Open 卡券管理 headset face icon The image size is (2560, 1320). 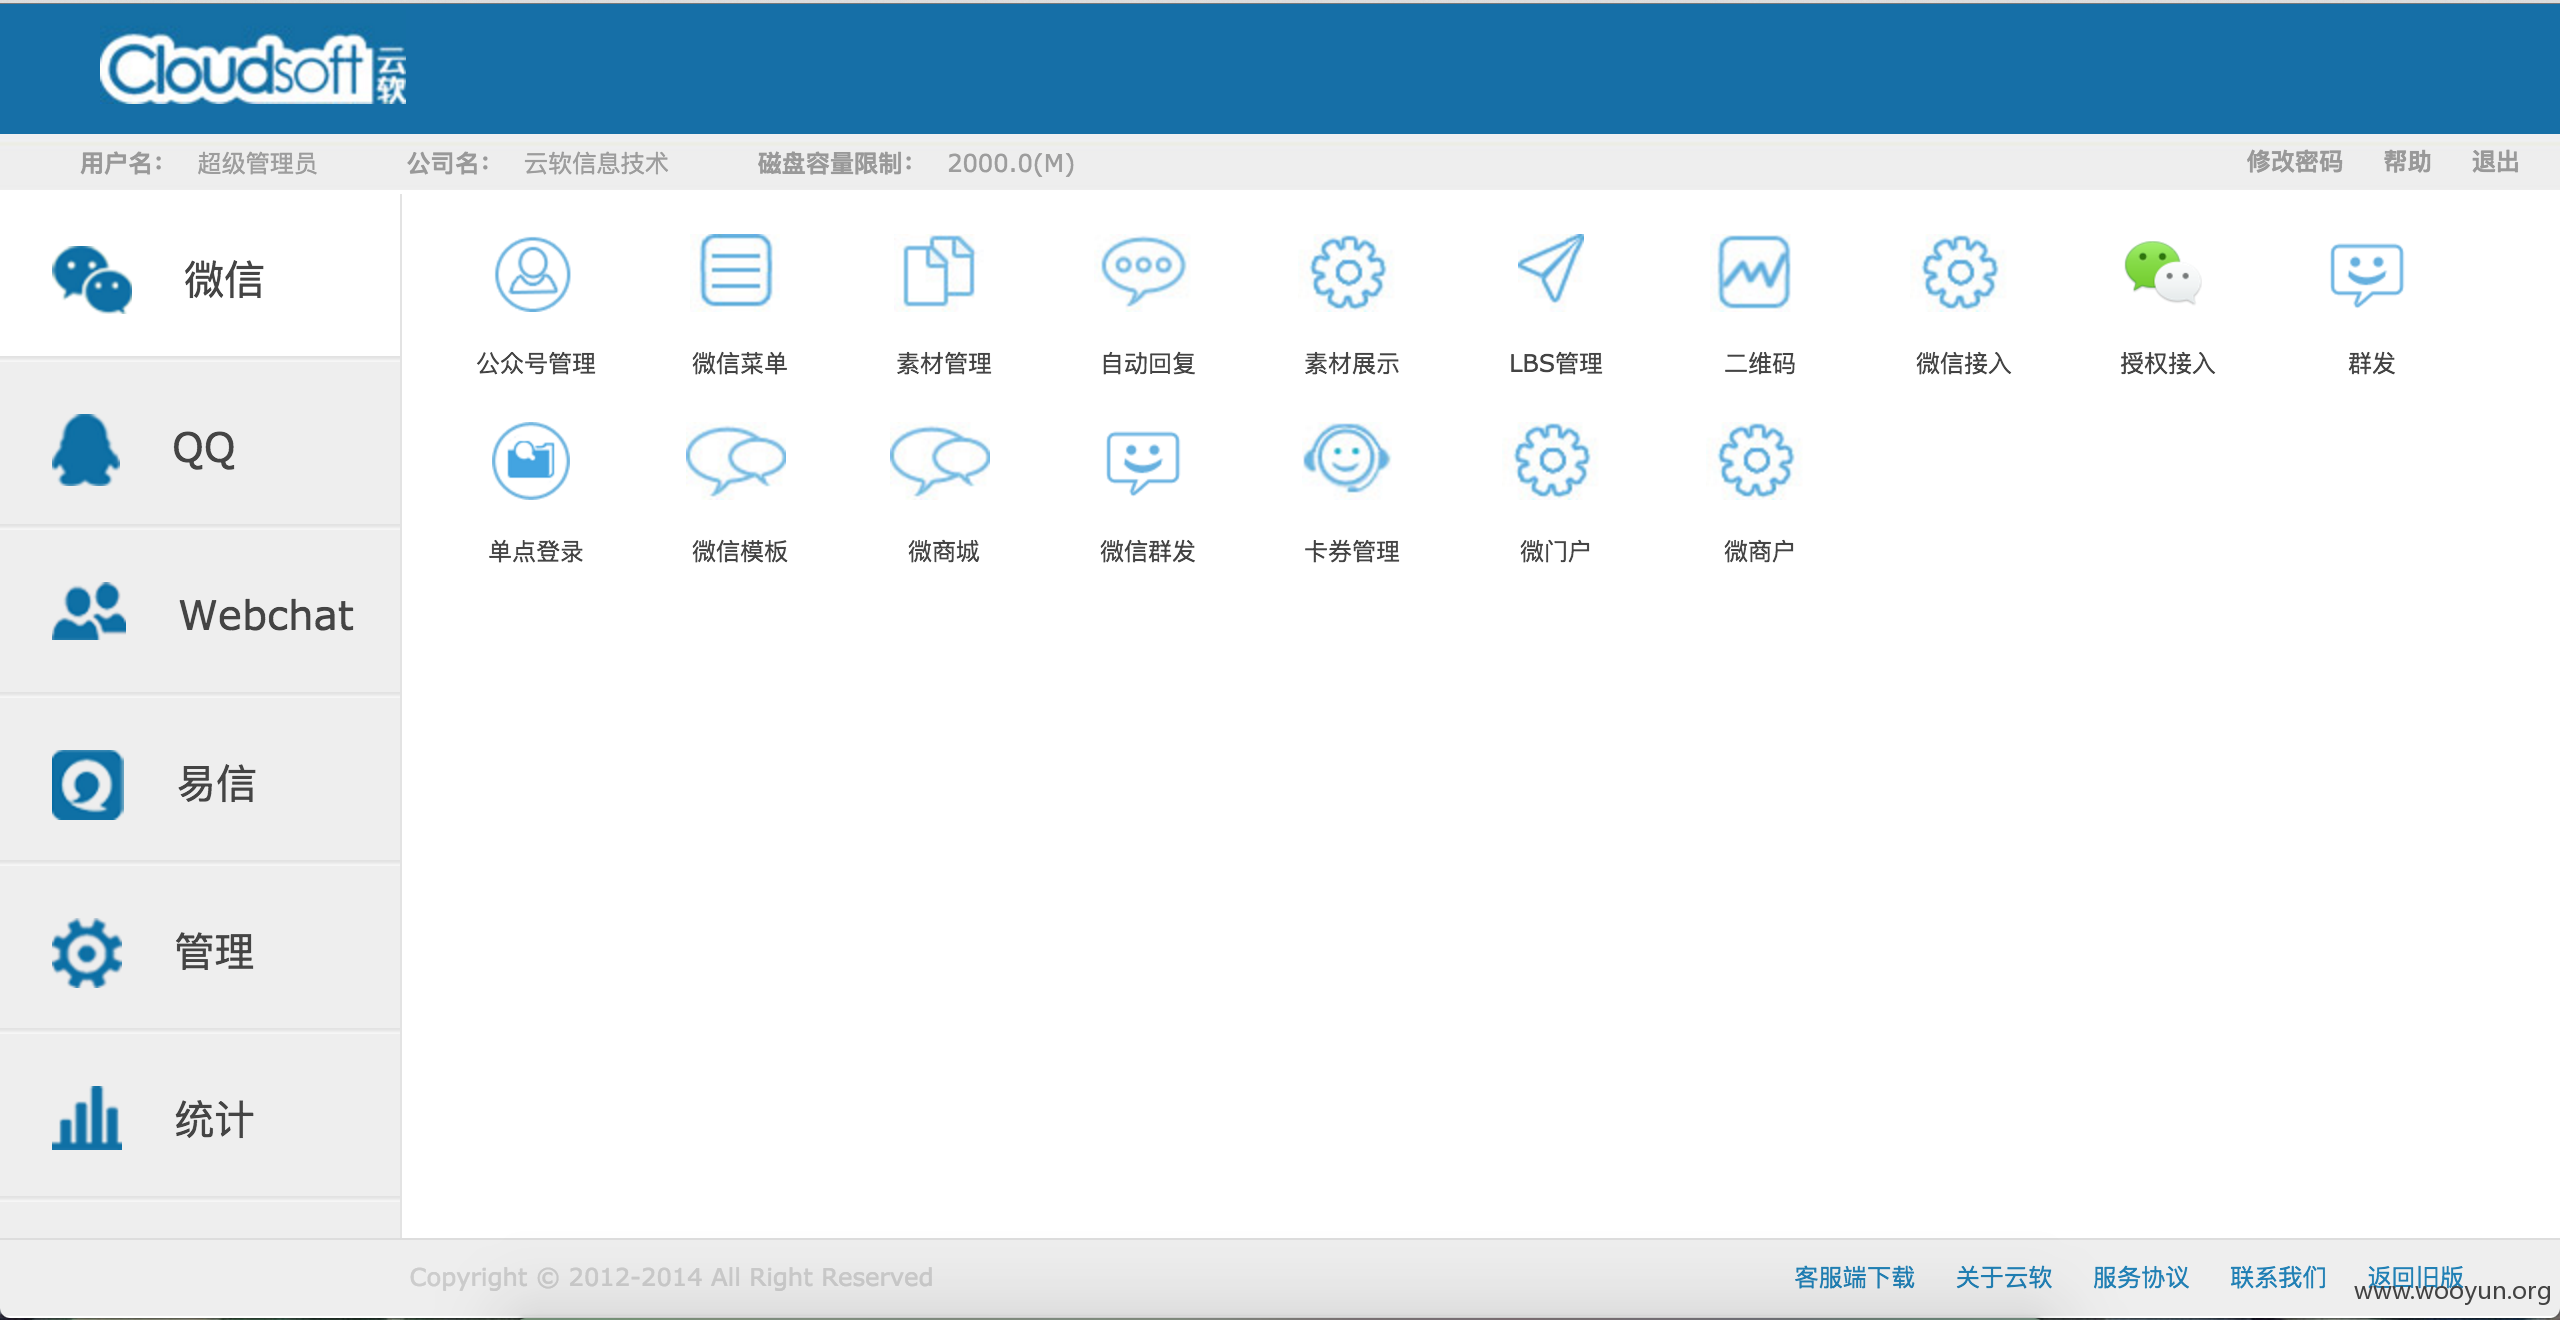[1347, 459]
